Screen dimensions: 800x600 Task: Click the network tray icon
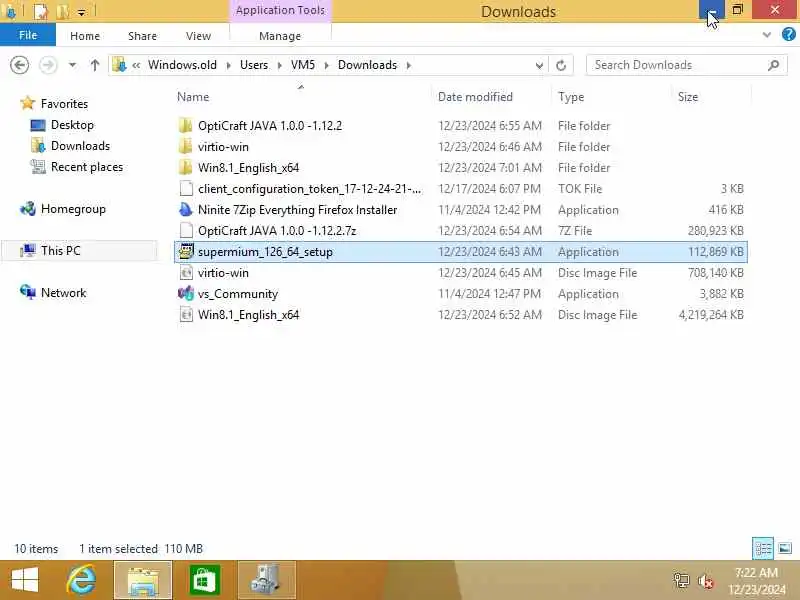tap(681, 581)
